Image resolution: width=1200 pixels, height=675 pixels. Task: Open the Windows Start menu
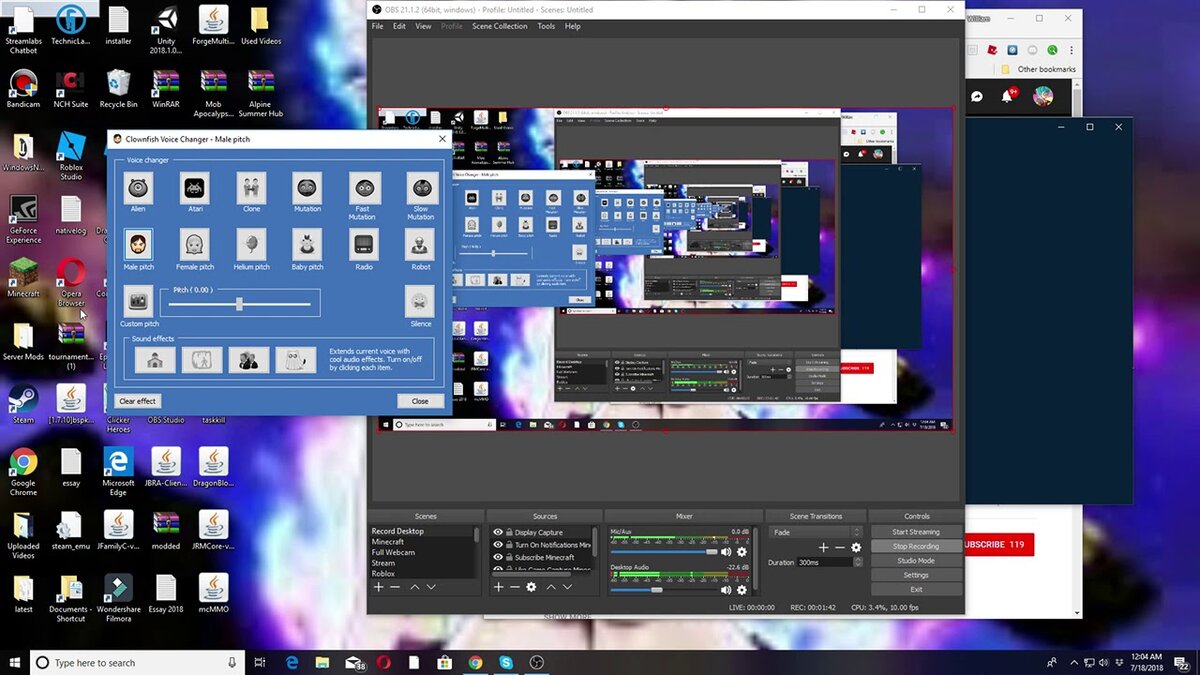15,662
